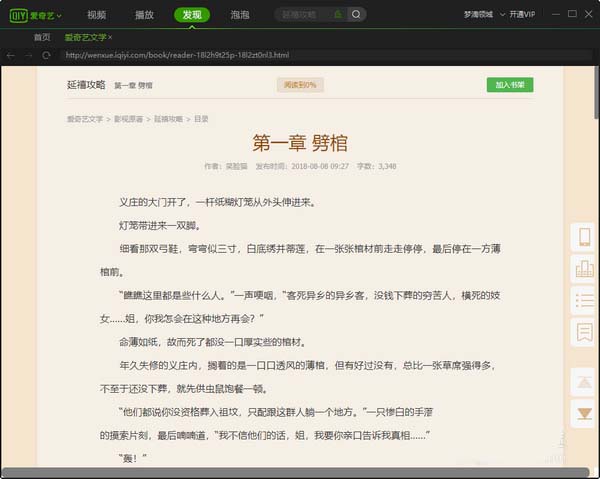
Task: Go to the 首页 tab
Action: (x=42, y=37)
